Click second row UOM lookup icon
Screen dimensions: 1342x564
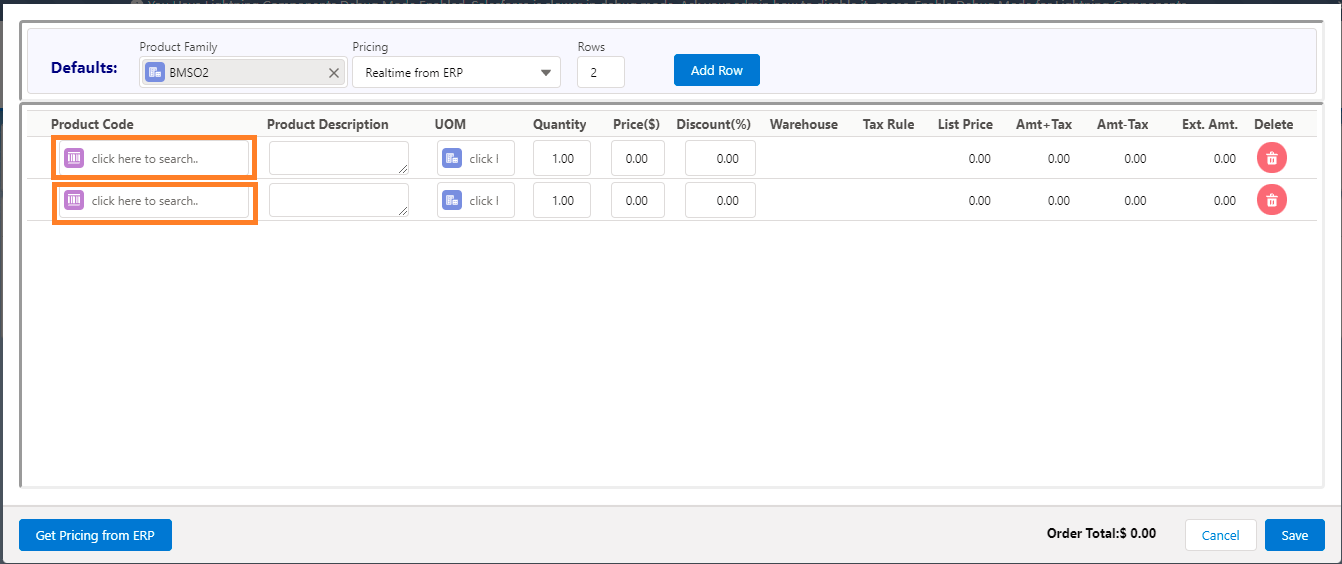point(452,200)
